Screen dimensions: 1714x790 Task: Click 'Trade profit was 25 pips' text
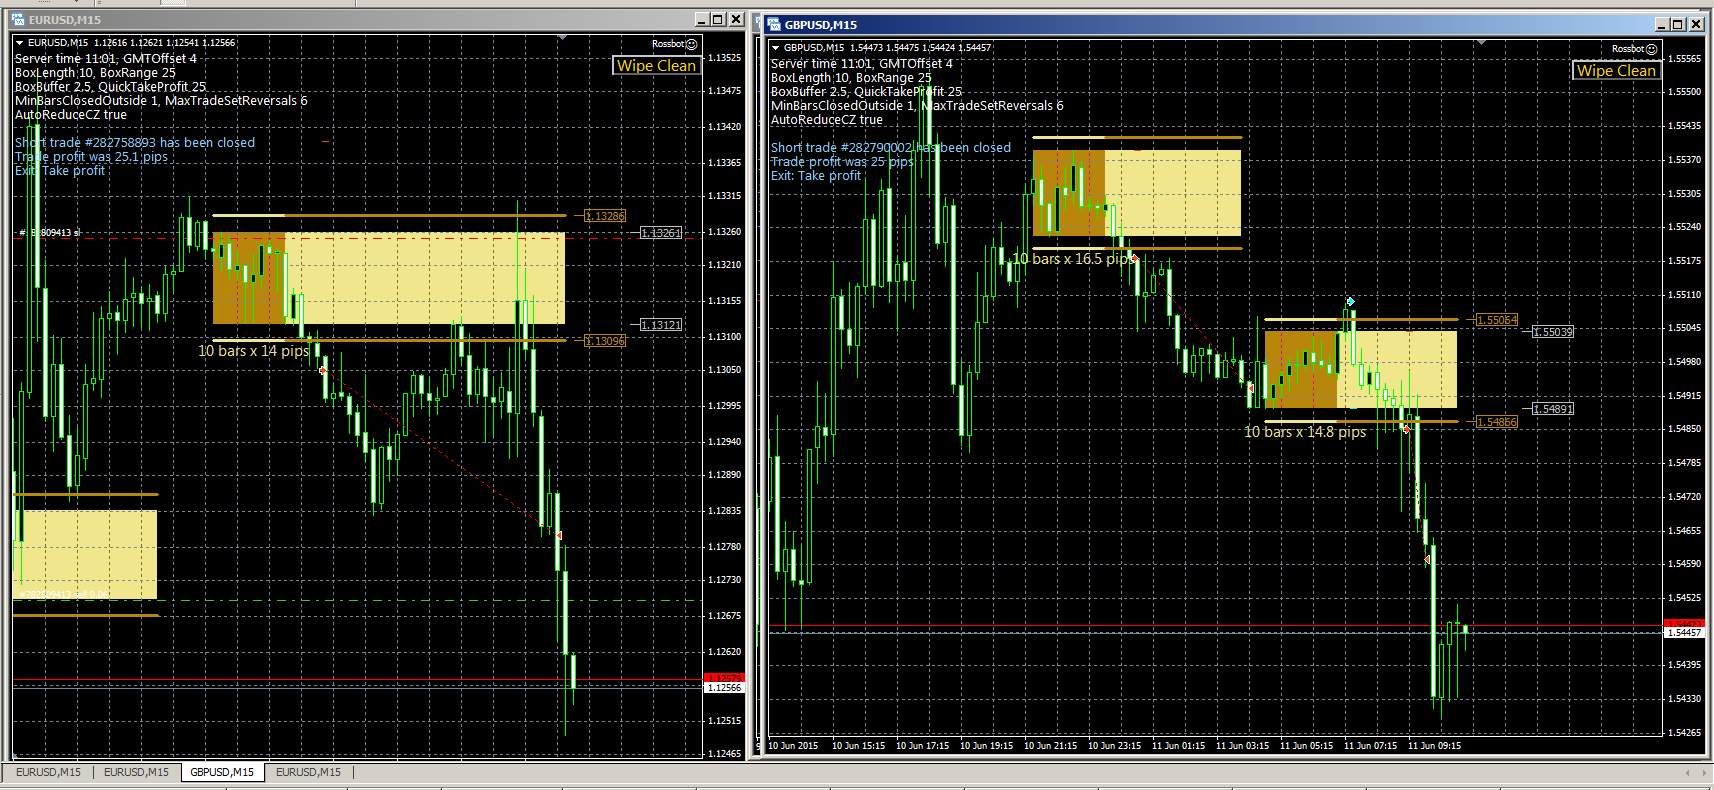point(842,161)
